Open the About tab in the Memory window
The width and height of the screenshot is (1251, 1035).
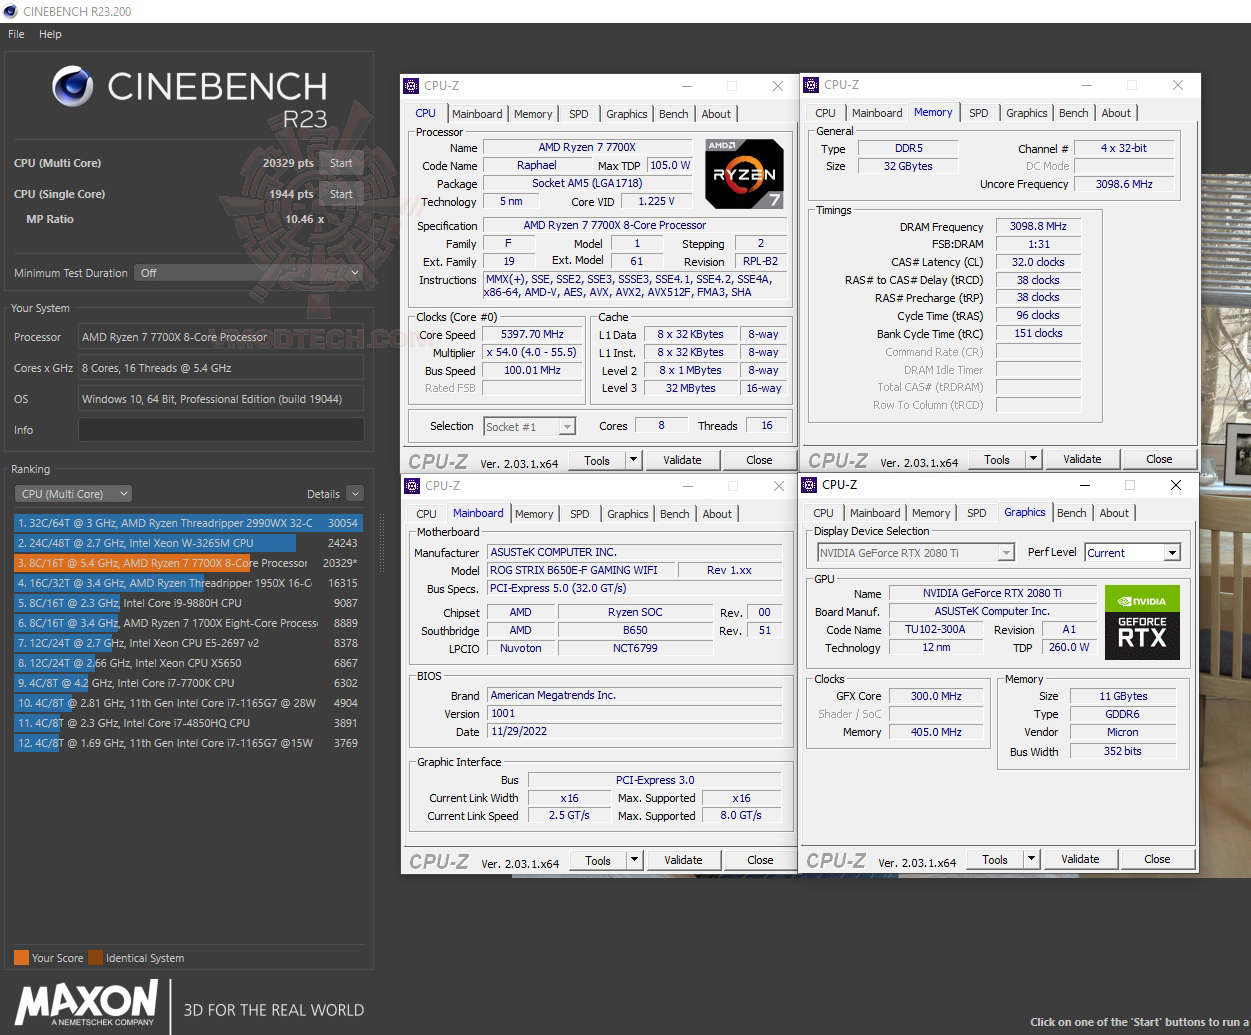pyautogui.click(x=1116, y=113)
